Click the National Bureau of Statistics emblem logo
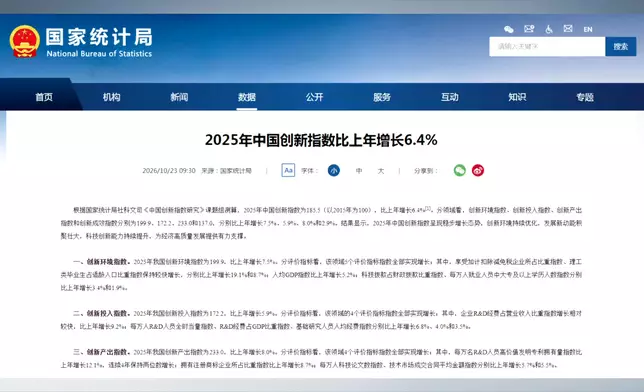This screenshot has height=392, width=644. (x=25, y=41)
